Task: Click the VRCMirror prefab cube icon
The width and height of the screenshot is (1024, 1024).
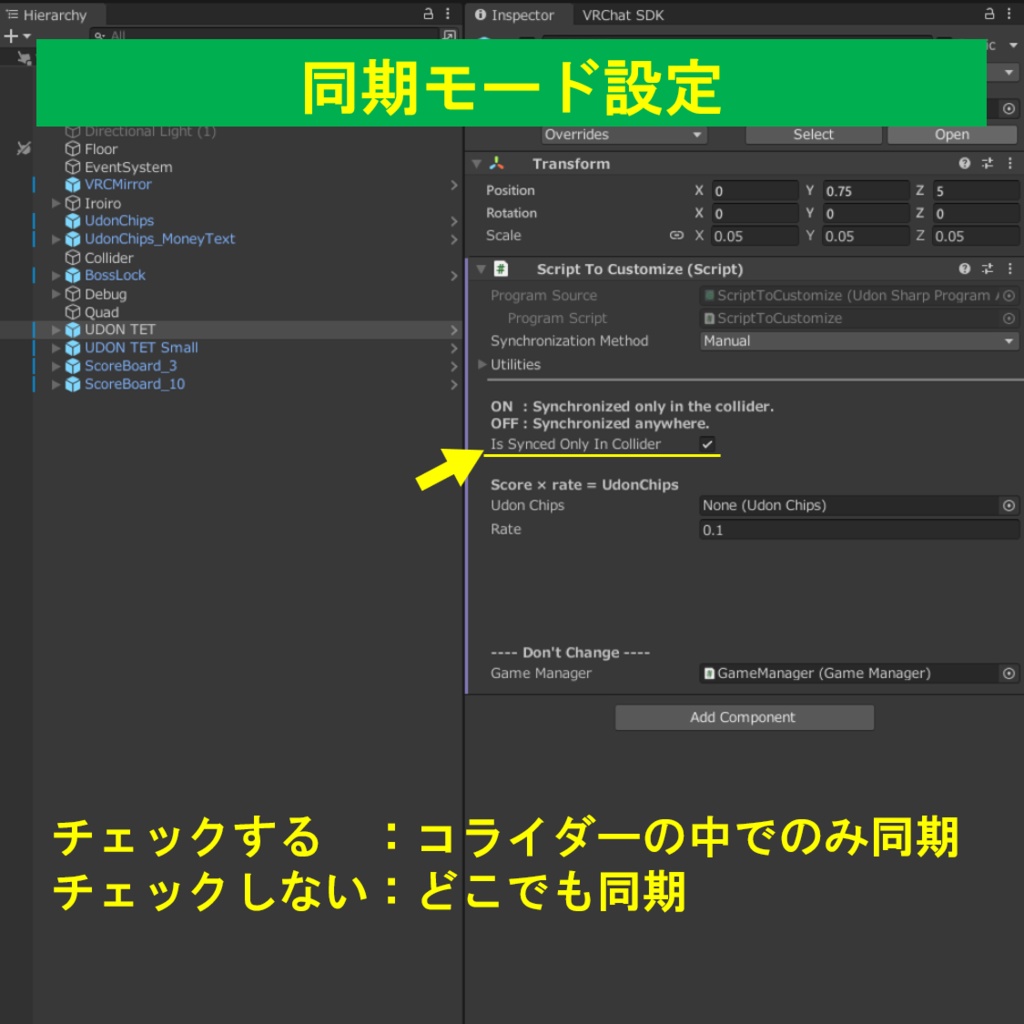Action: tap(72, 185)
